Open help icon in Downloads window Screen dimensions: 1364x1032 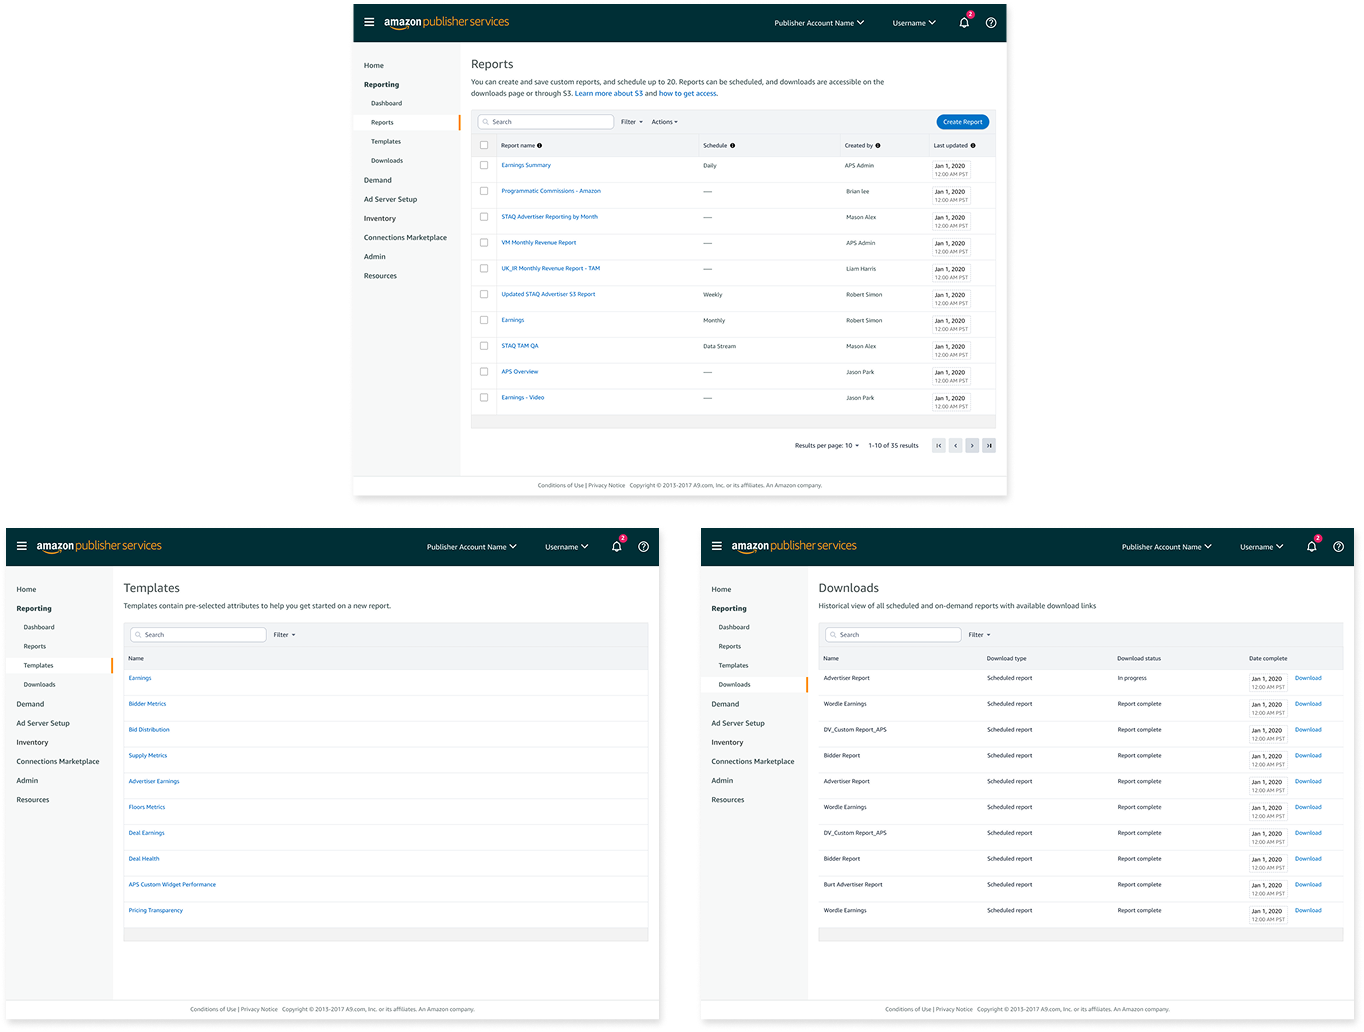(x=1338, y=547)
